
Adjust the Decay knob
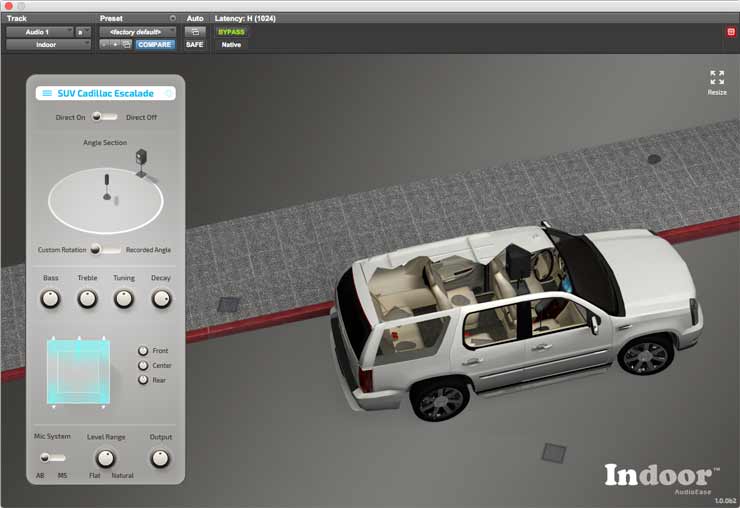pyautogui.click(x=161, y=299)
